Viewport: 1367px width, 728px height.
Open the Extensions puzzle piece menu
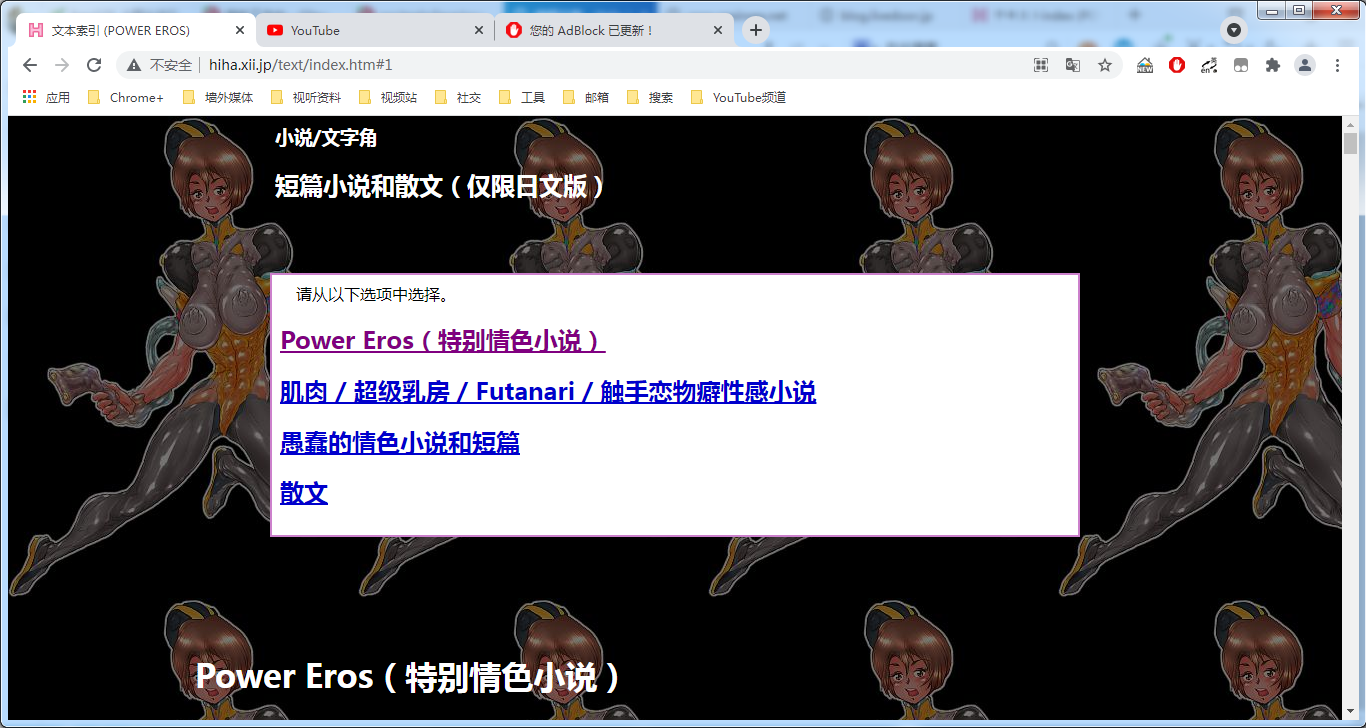(1273, 65)
